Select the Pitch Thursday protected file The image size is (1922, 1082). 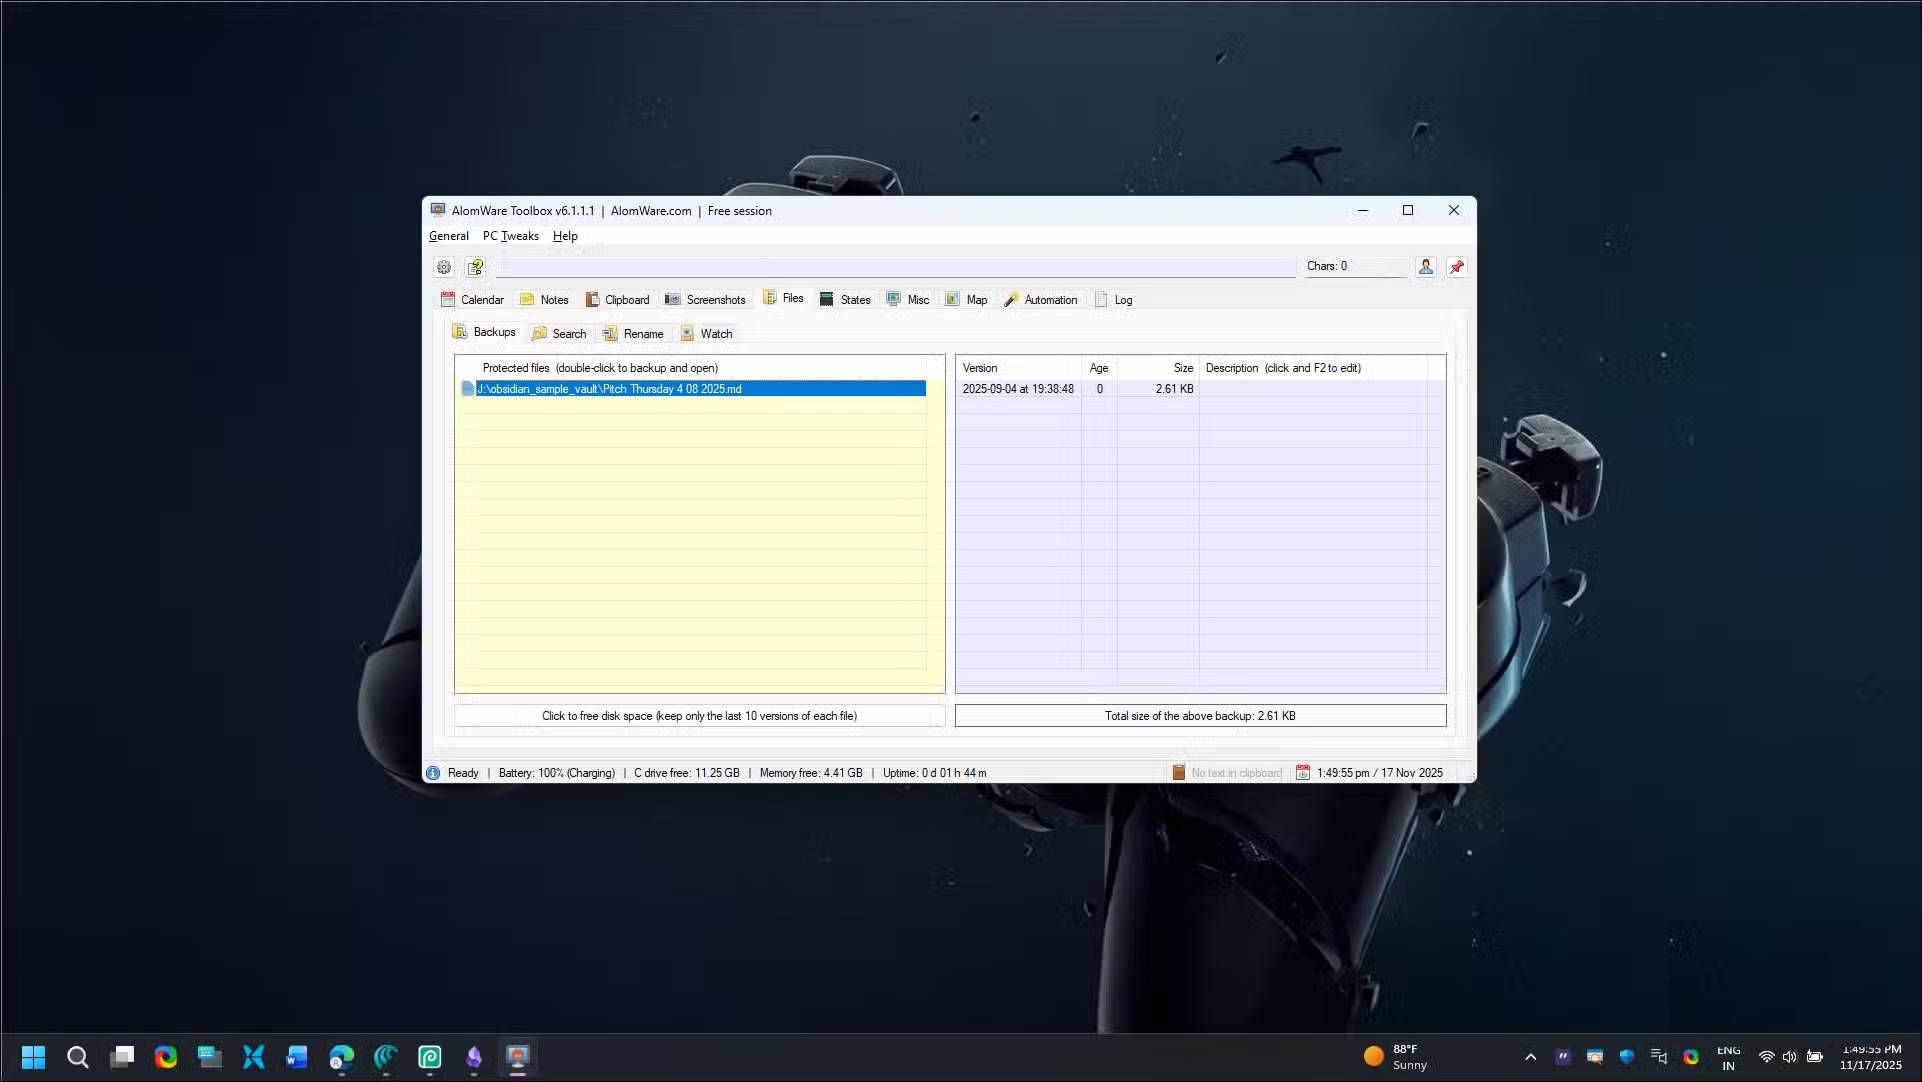pos(609,389)
